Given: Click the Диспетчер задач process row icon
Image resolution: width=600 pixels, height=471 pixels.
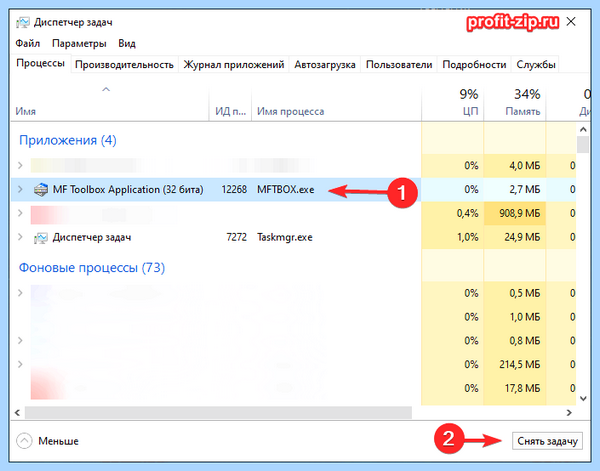Looking at the screenshot, I should (x=41, y=237).
